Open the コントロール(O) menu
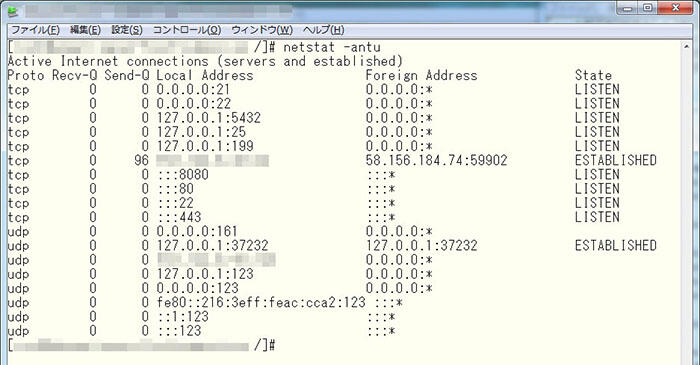Image resolution: width=700 pixels, height=365 pixels. tap(187, 30)
